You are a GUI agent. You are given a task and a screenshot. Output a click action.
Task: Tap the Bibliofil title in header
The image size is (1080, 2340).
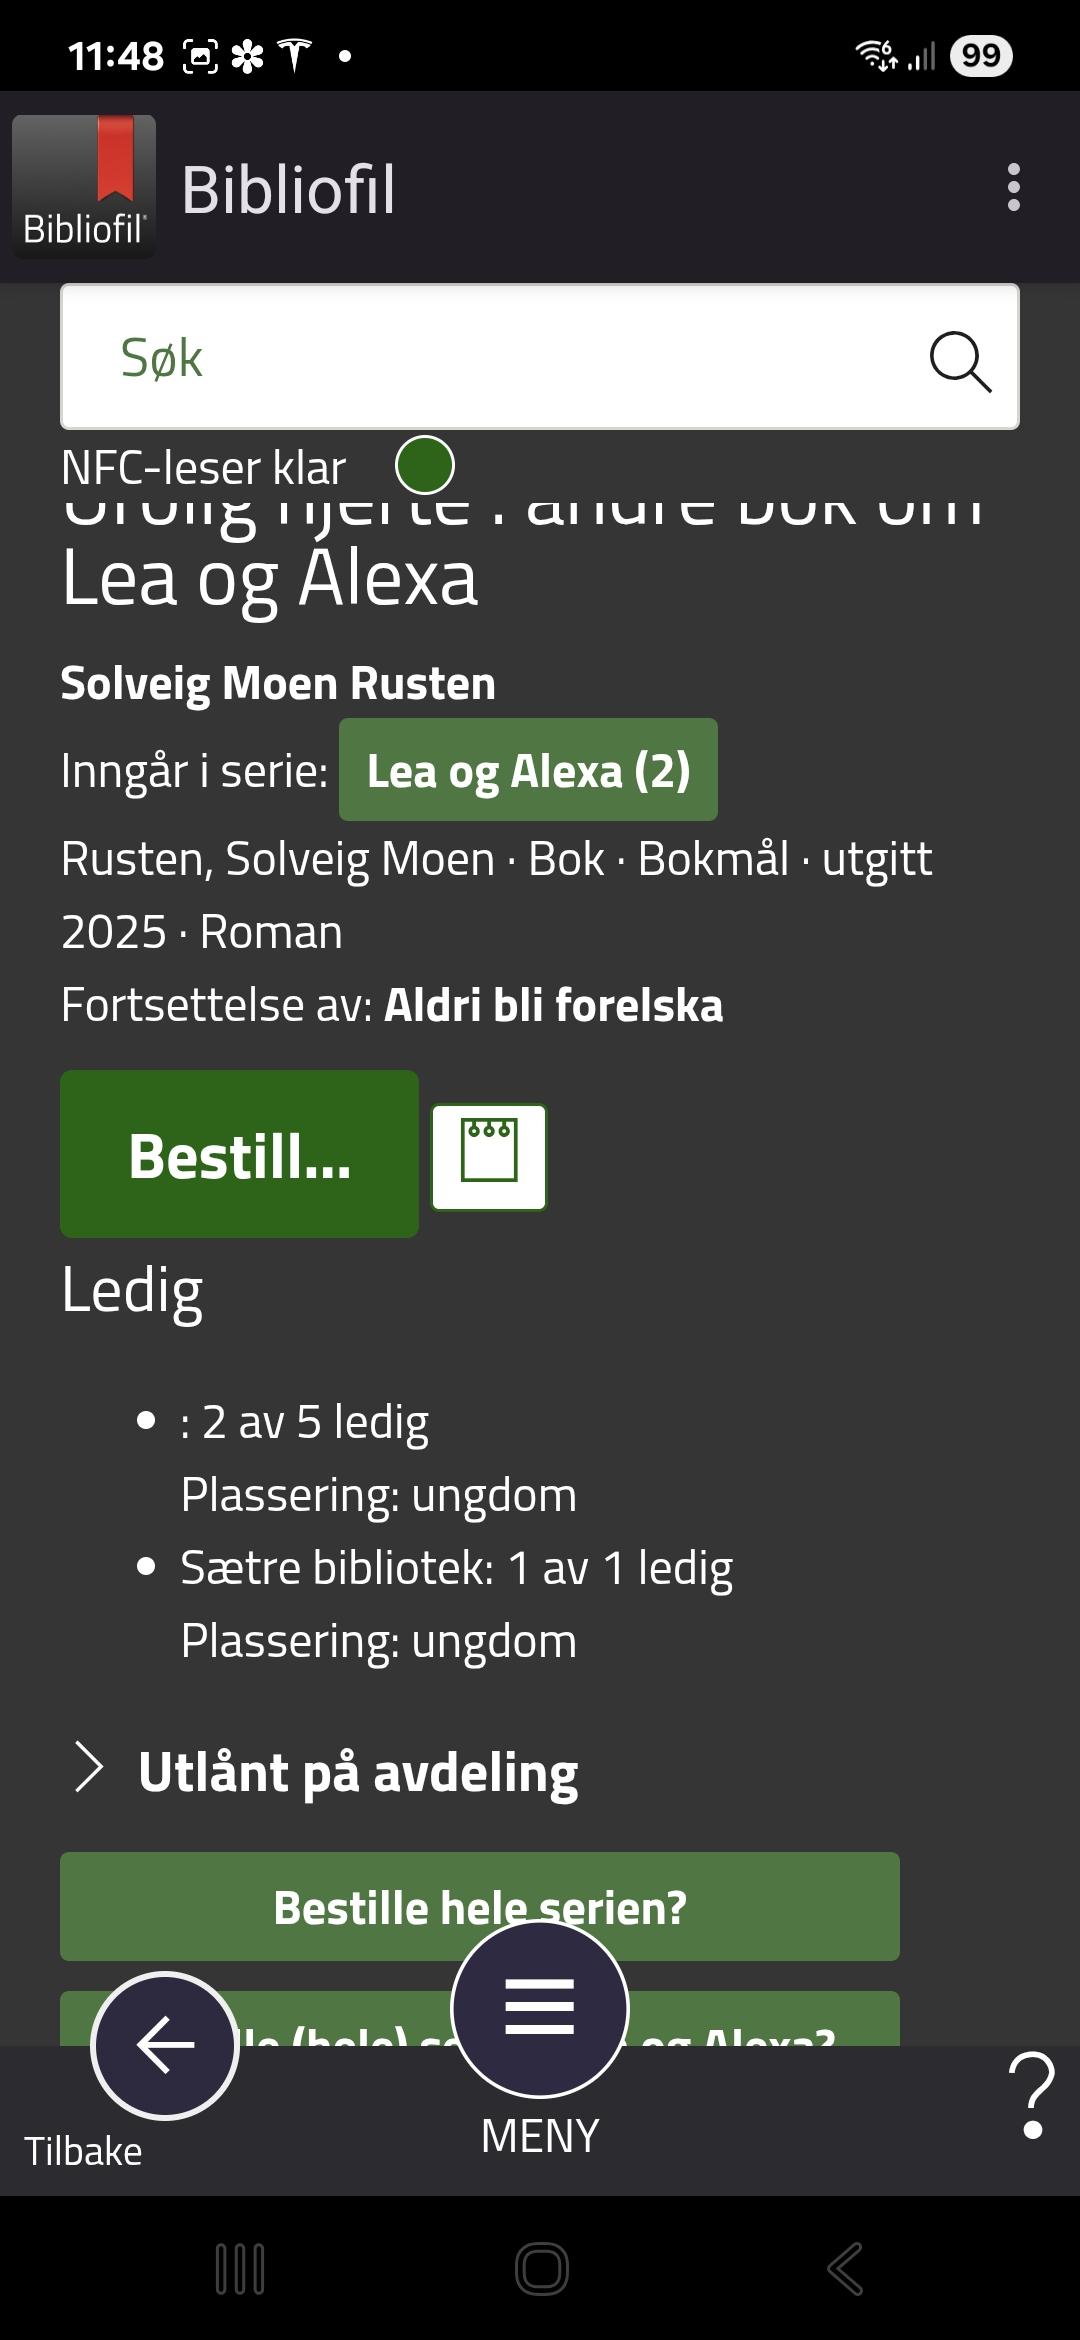288,188
